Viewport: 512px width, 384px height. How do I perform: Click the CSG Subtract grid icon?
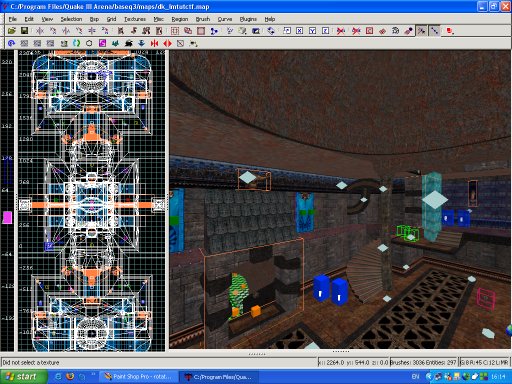tap(175, 31)
